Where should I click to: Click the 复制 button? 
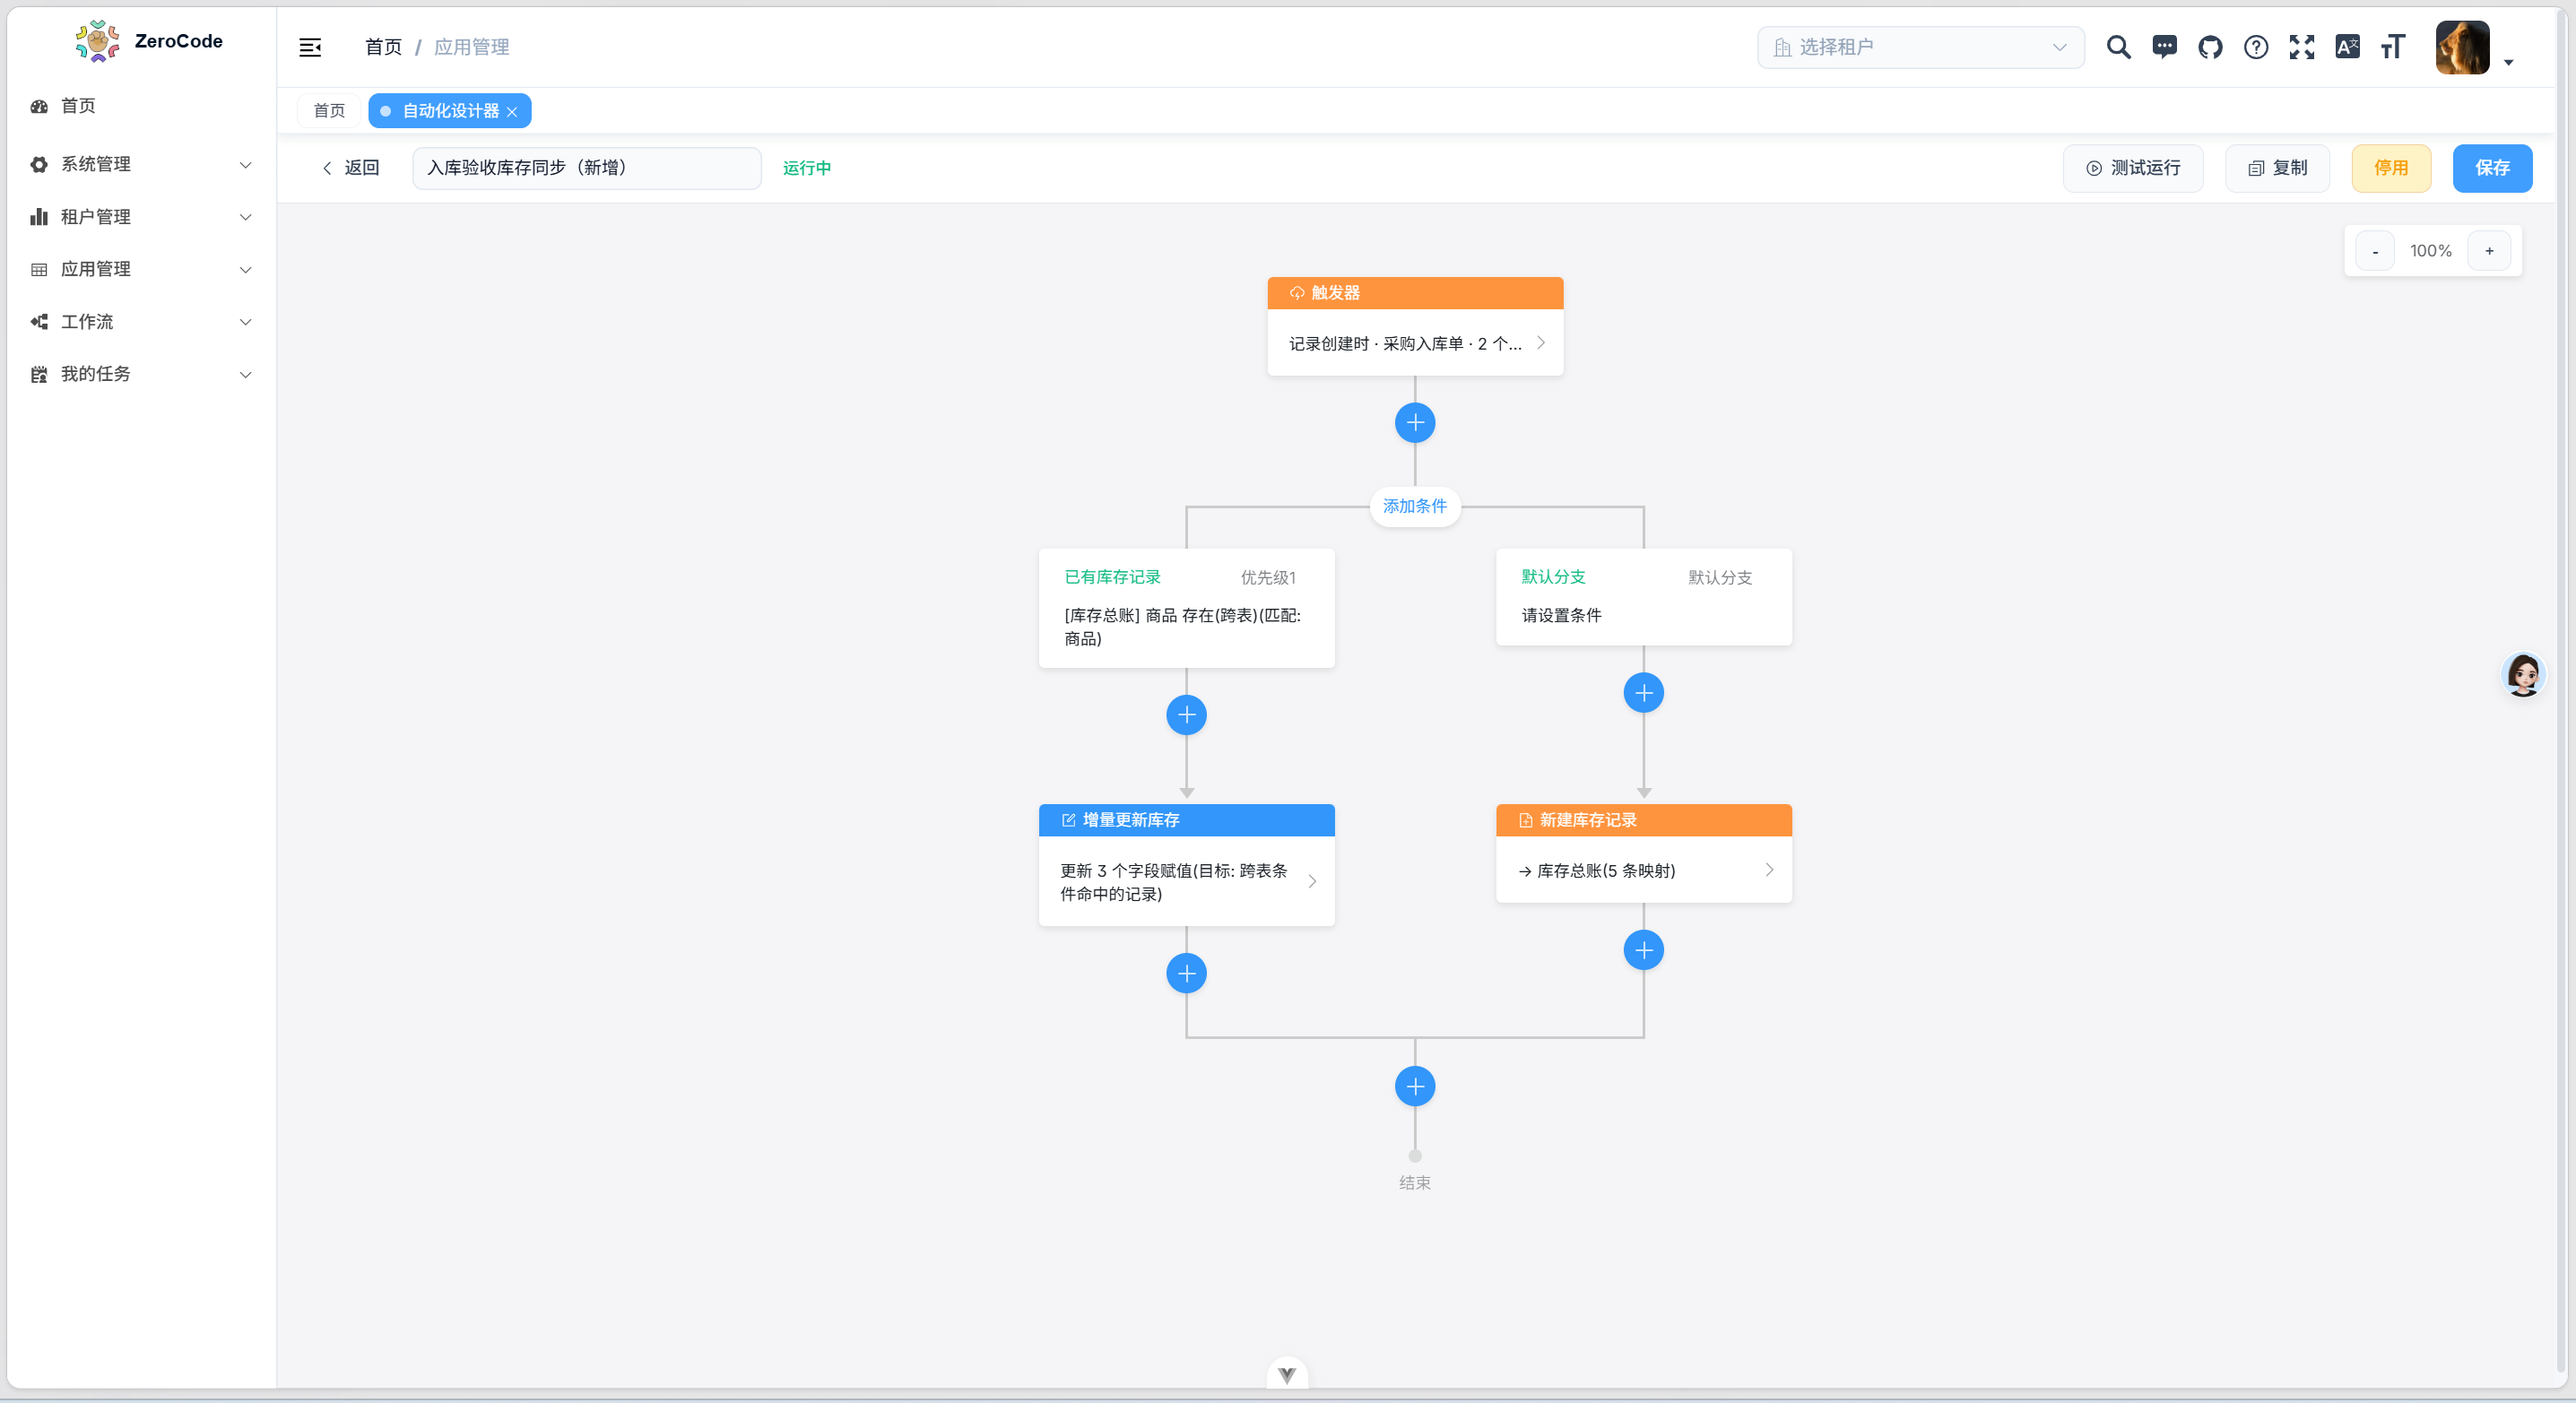tap(2277, 168)
